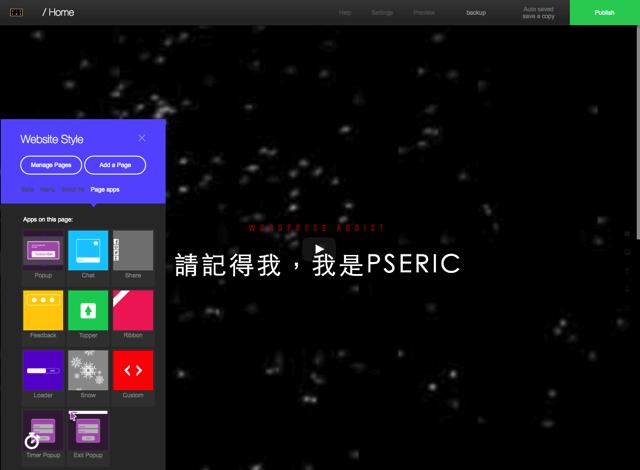Switch to the Page apps tab
Screen dimensions: 640x470
105,189
